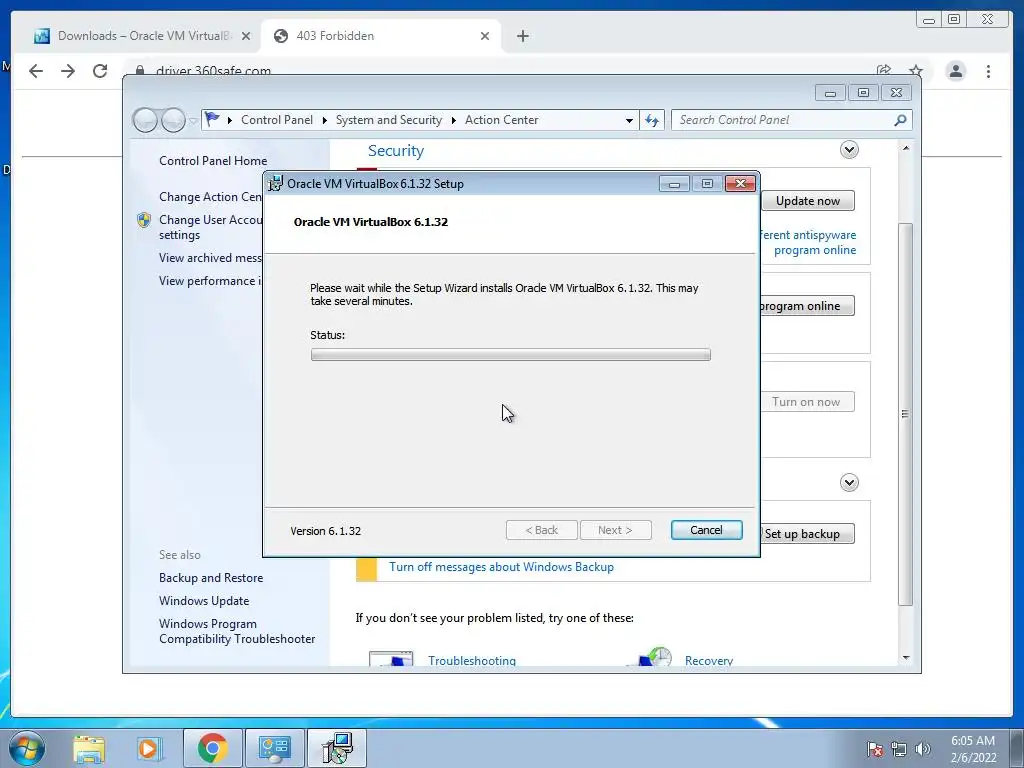The image size is (1024, 768).
Task: Expand the breadcrumb arrow after System and Security
Action: (453, 120)
